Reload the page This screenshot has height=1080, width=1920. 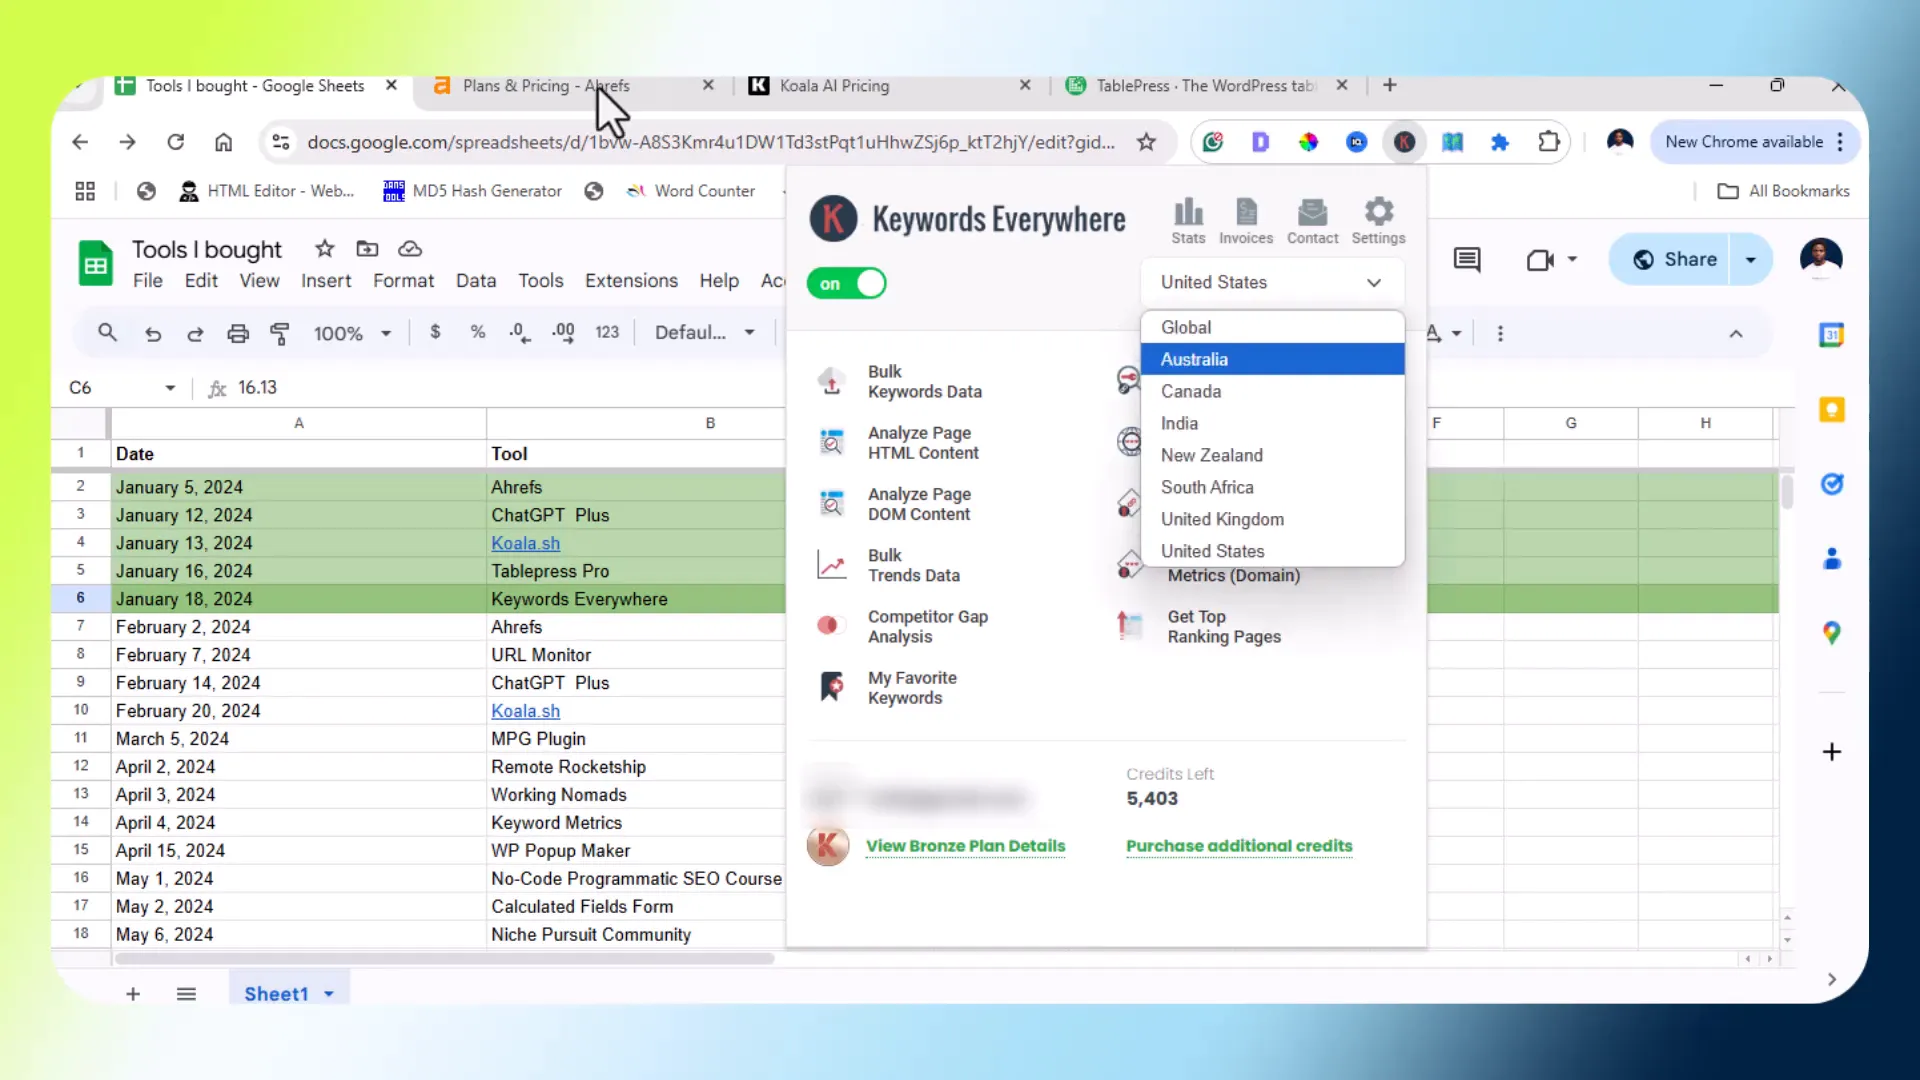click(176, 142)
